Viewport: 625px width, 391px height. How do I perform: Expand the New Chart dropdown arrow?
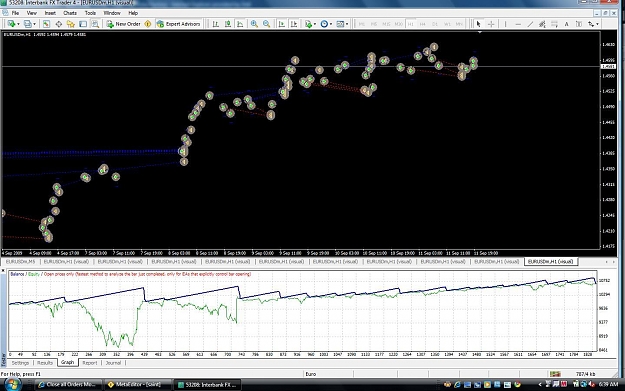pyautogui.click(x=18, y=24)
